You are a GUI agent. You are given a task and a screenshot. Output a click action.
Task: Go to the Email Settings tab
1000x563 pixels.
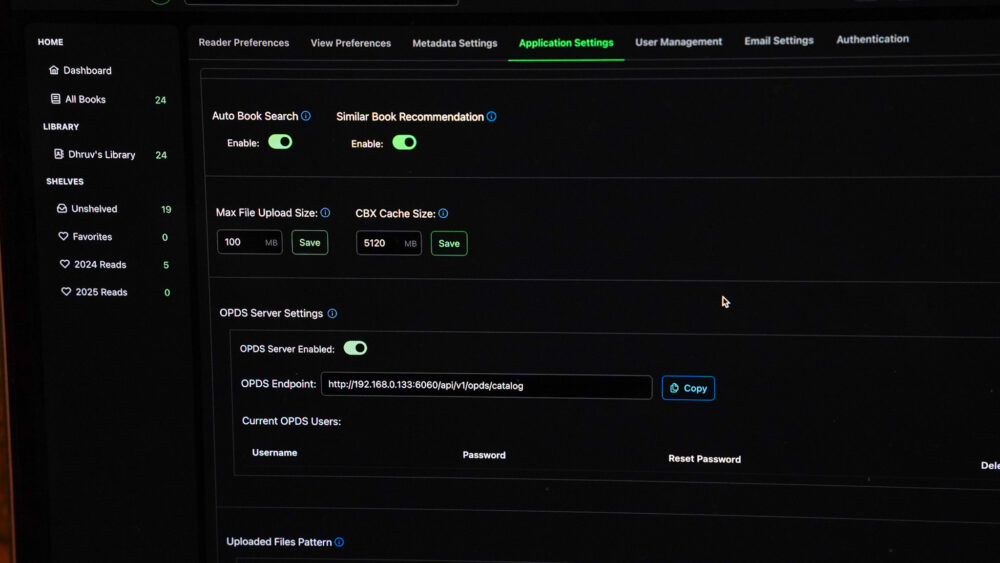coord(779,41)
